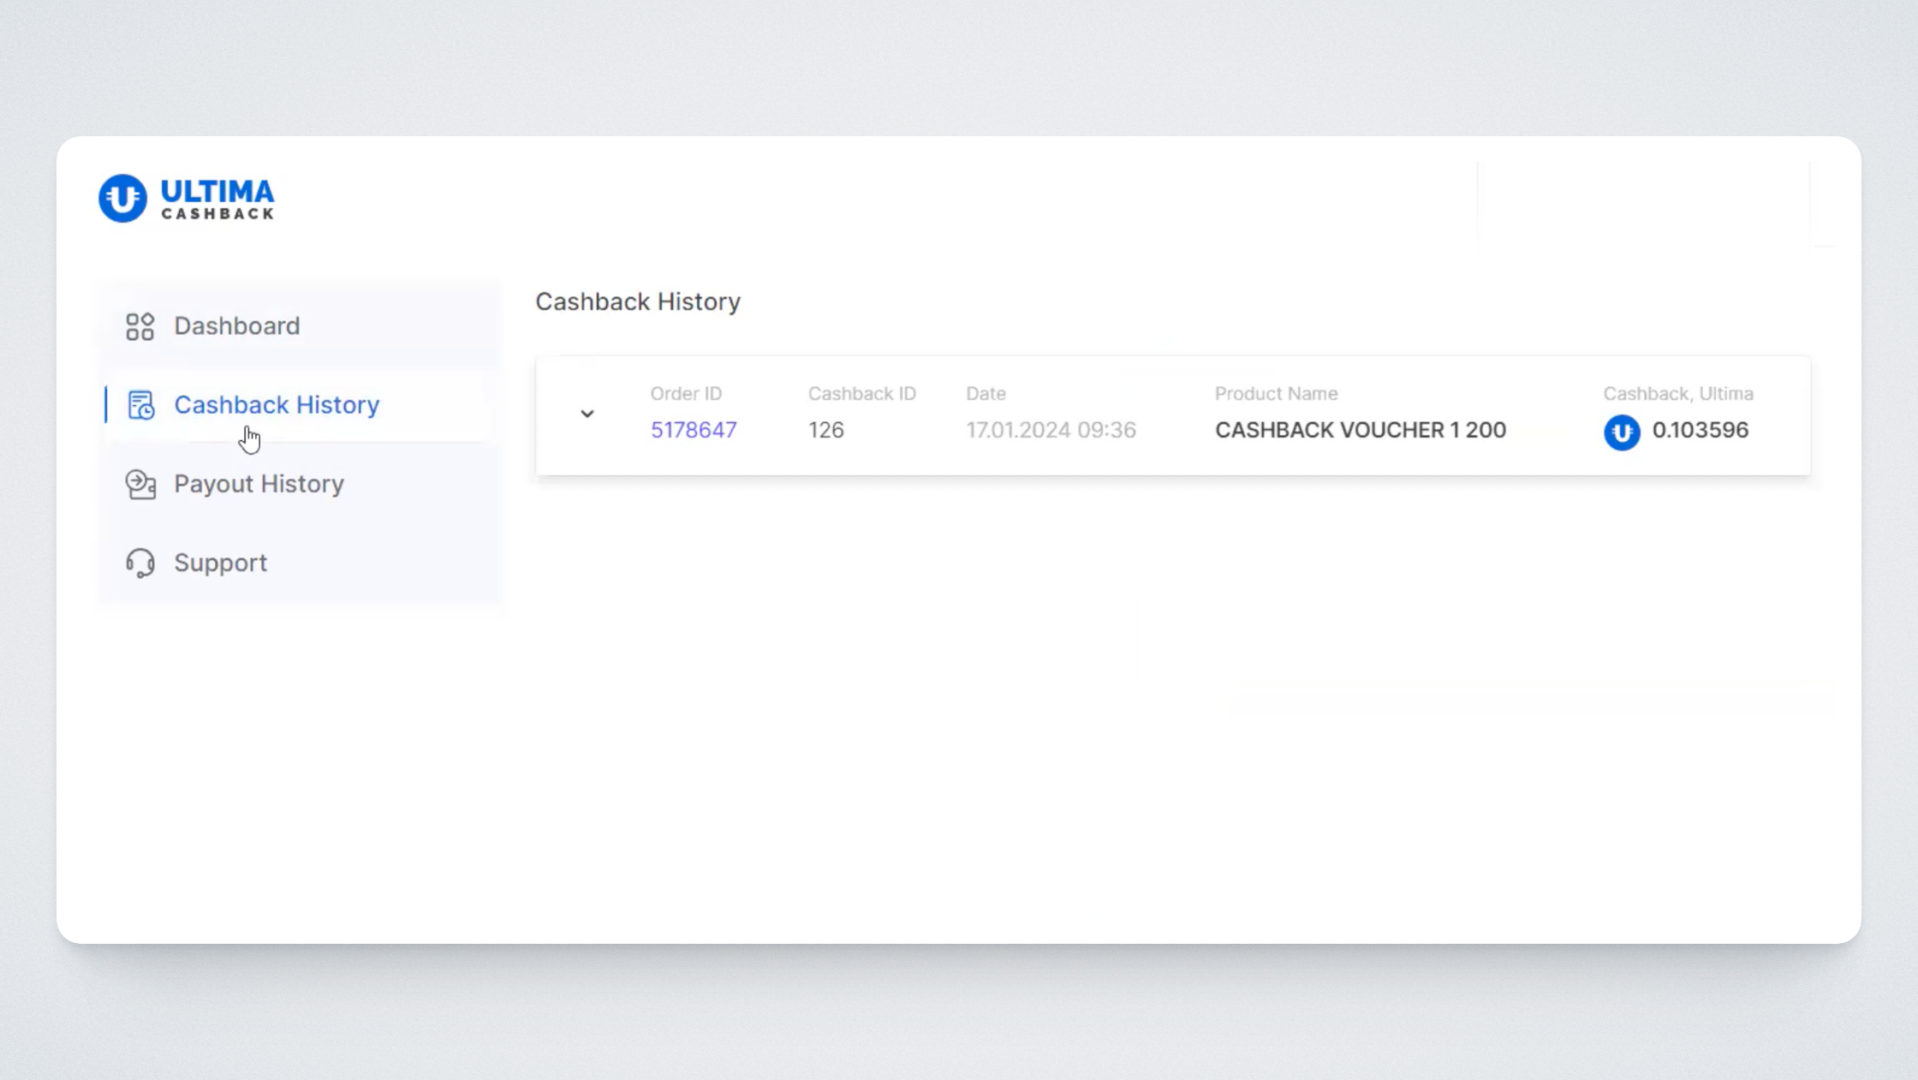Click the cashback amount 0.103596
Image resolution: width=1918 pixels, height=1080 pixels.
(x=1699, y=430)
